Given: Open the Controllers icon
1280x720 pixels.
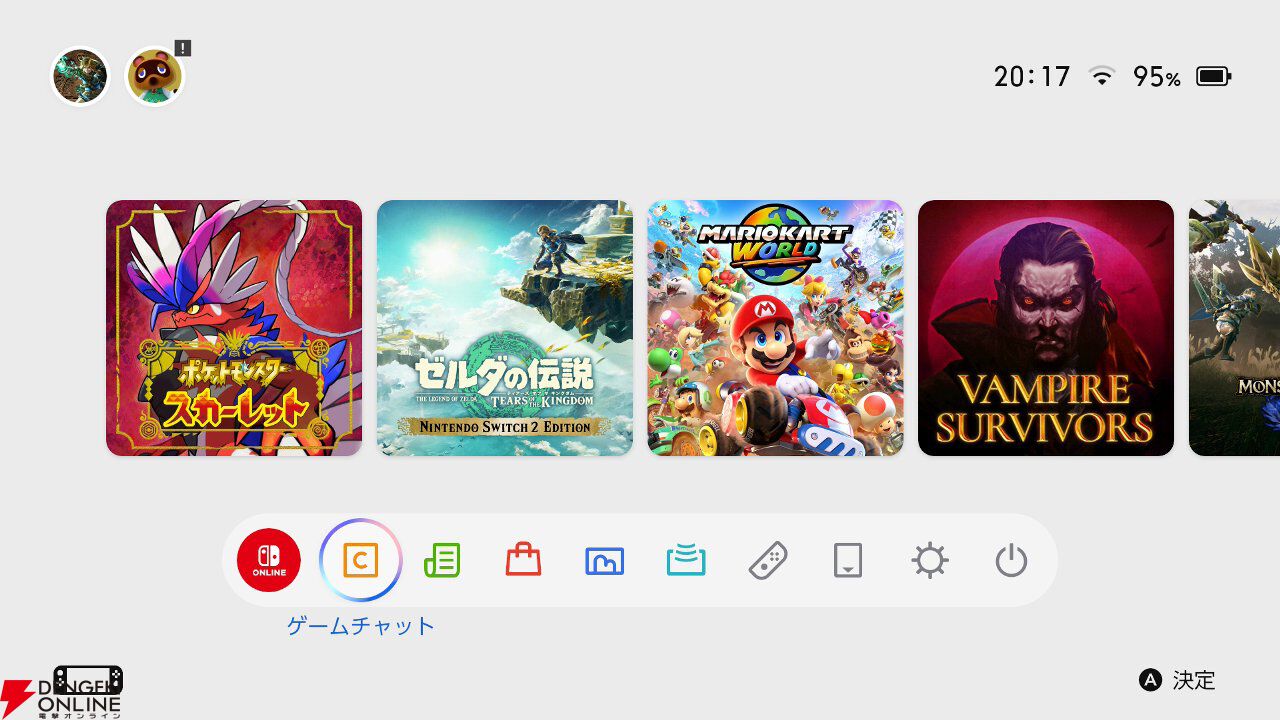Looking at the screenshot, I should [768, 561].
